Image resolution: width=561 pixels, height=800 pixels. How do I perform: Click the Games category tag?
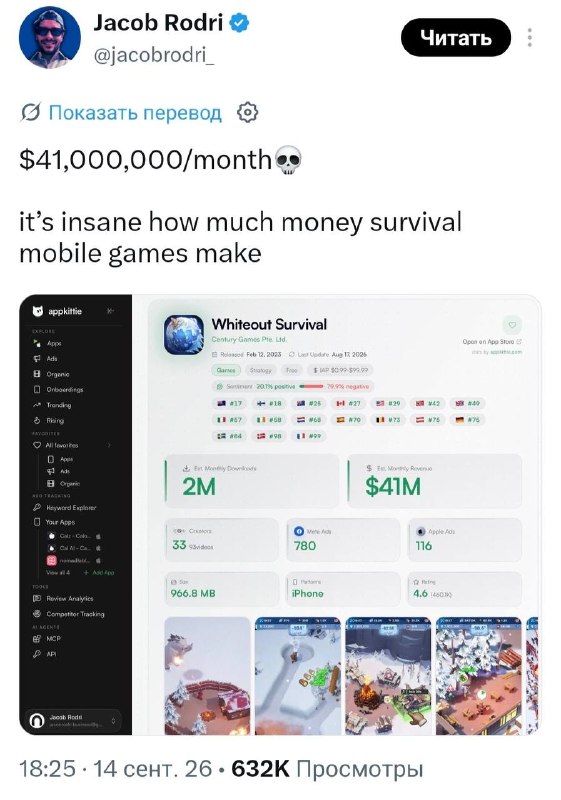[226, 370]
